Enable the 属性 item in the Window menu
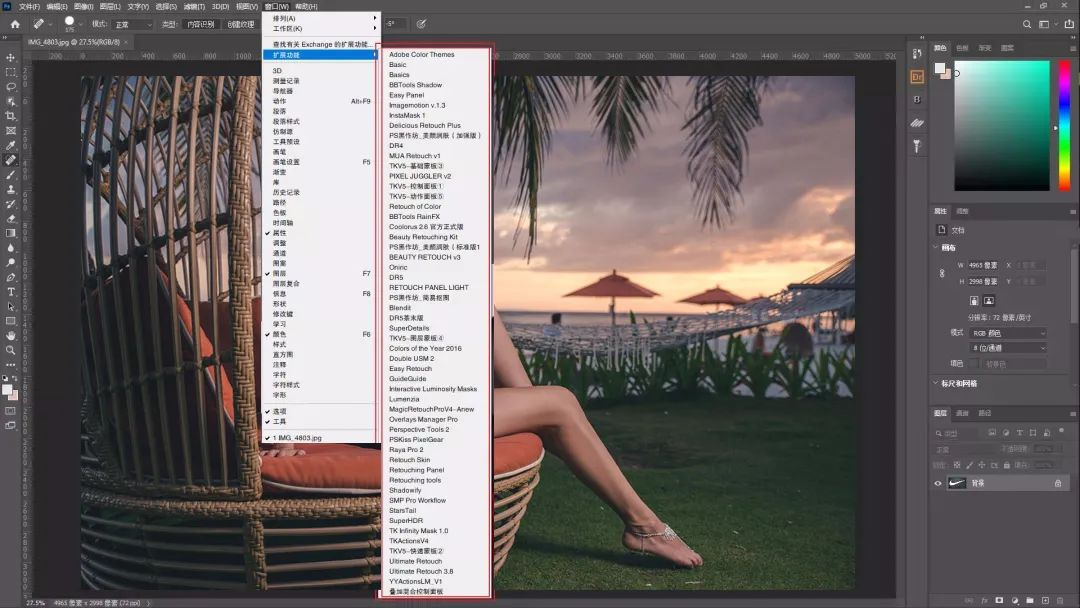The image size is (1080, 608). coord(281,233)
